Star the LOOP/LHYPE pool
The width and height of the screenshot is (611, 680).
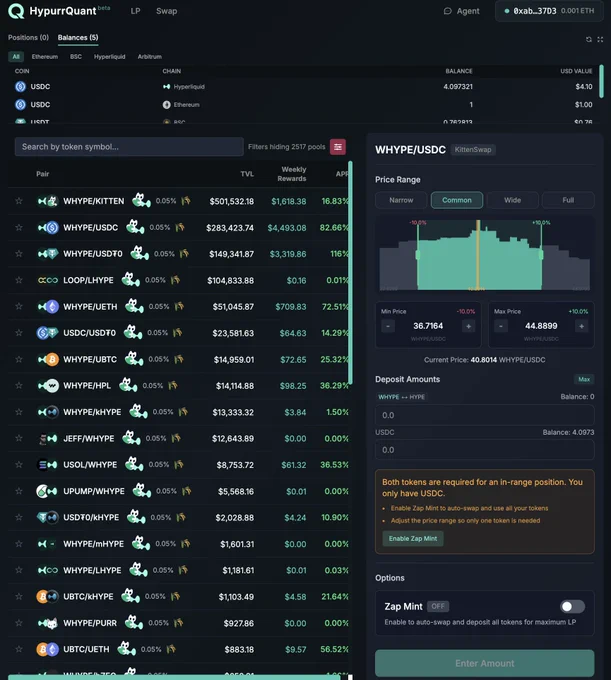(x=19, y=280)
